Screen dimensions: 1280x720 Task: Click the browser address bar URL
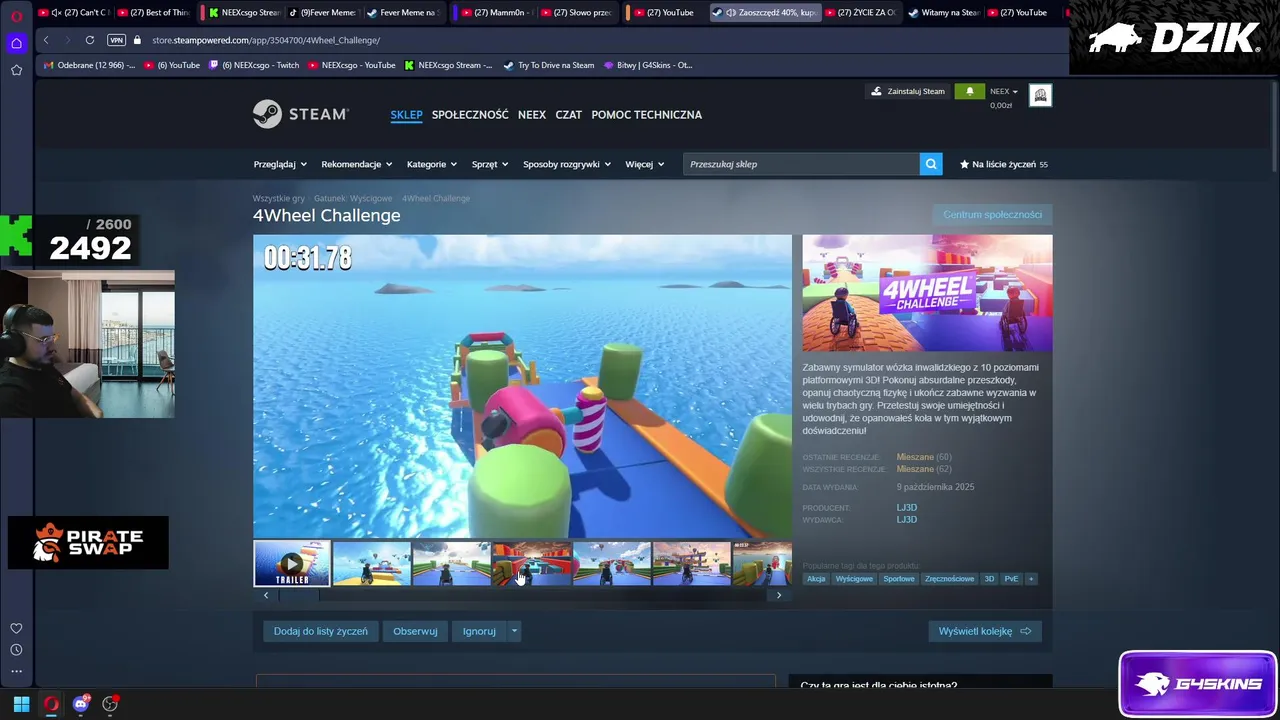266,40
